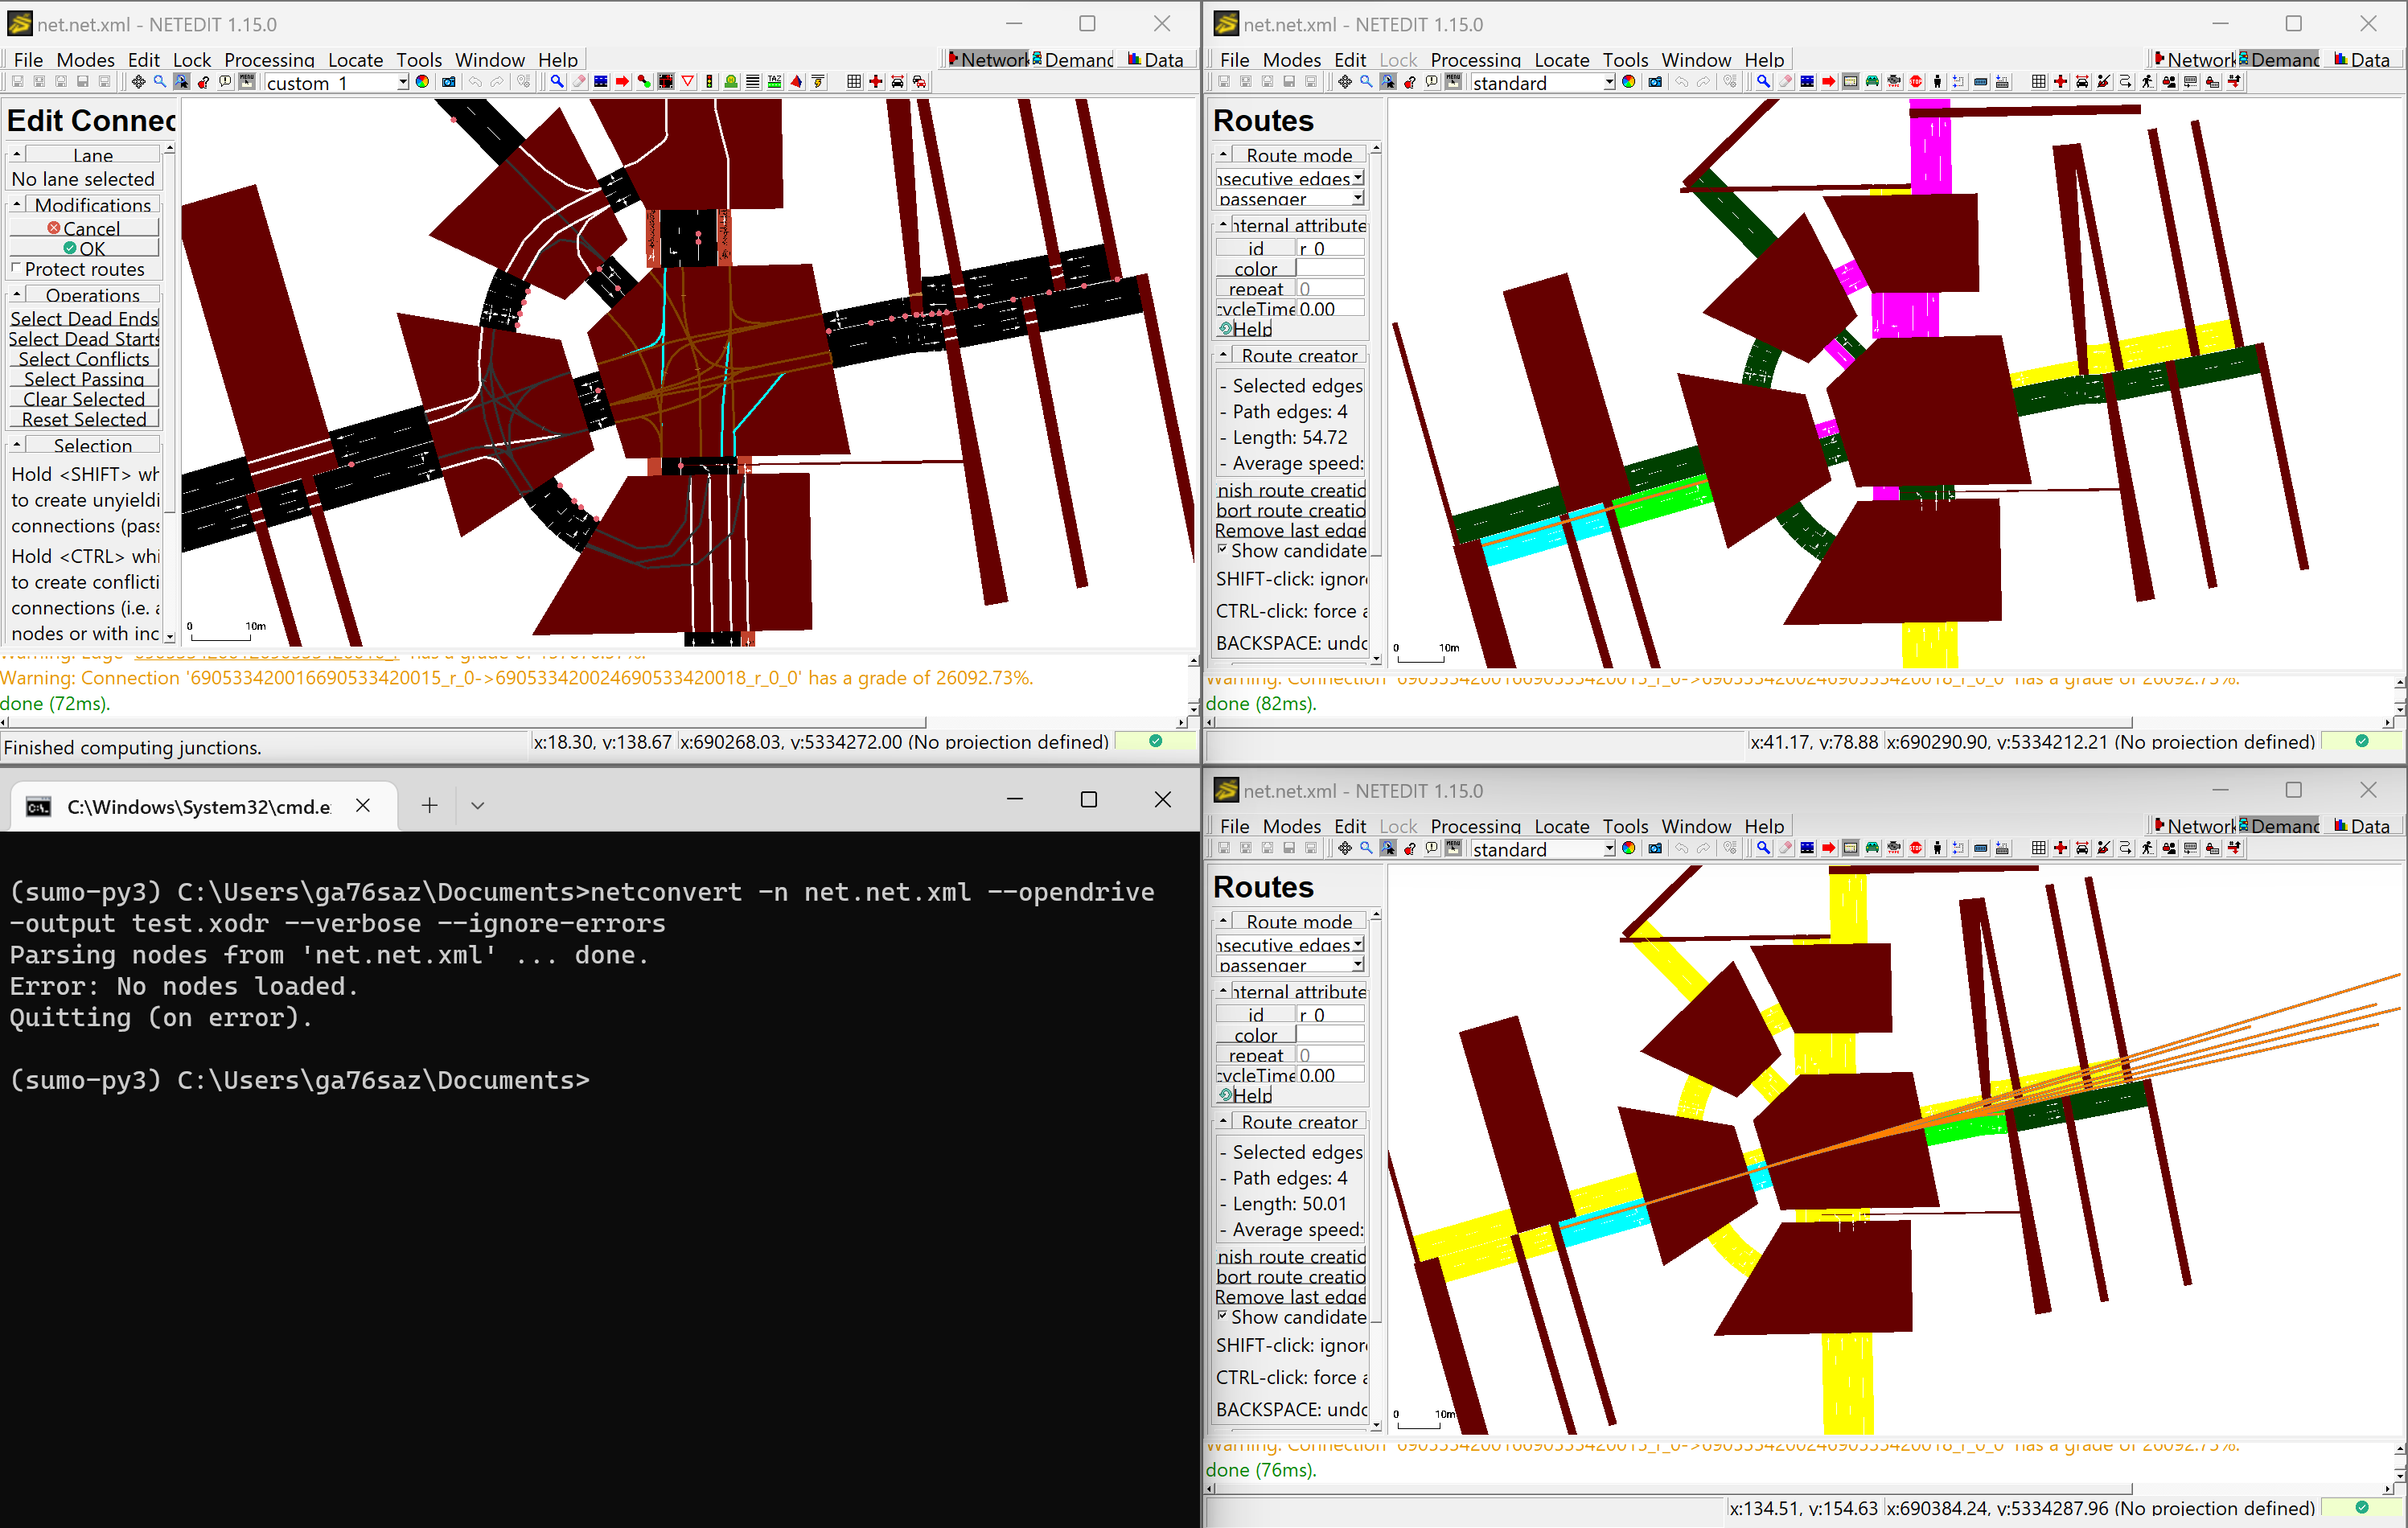Screen dimensions: 2408x1528
Task: Open a new tab in the cmd terminal
Action: (429, 805)
